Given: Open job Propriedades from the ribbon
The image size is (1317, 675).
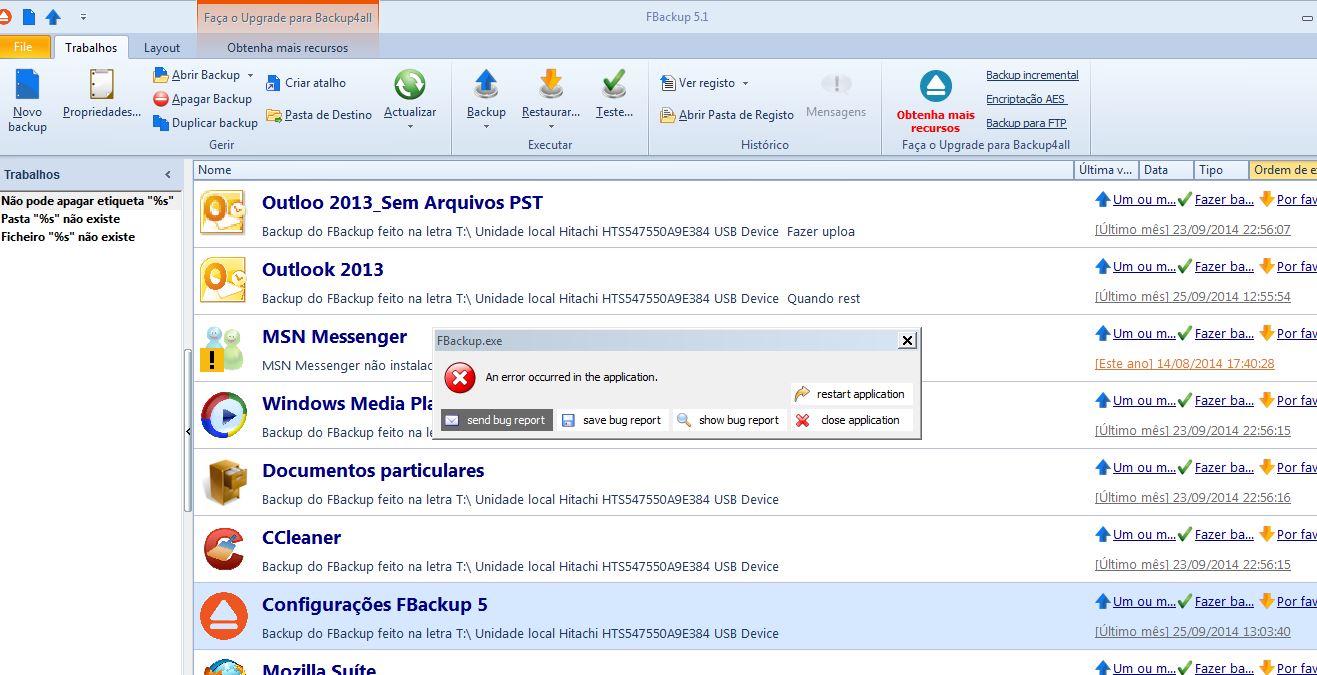Looking at the screenshot, I should coord(101,95).
